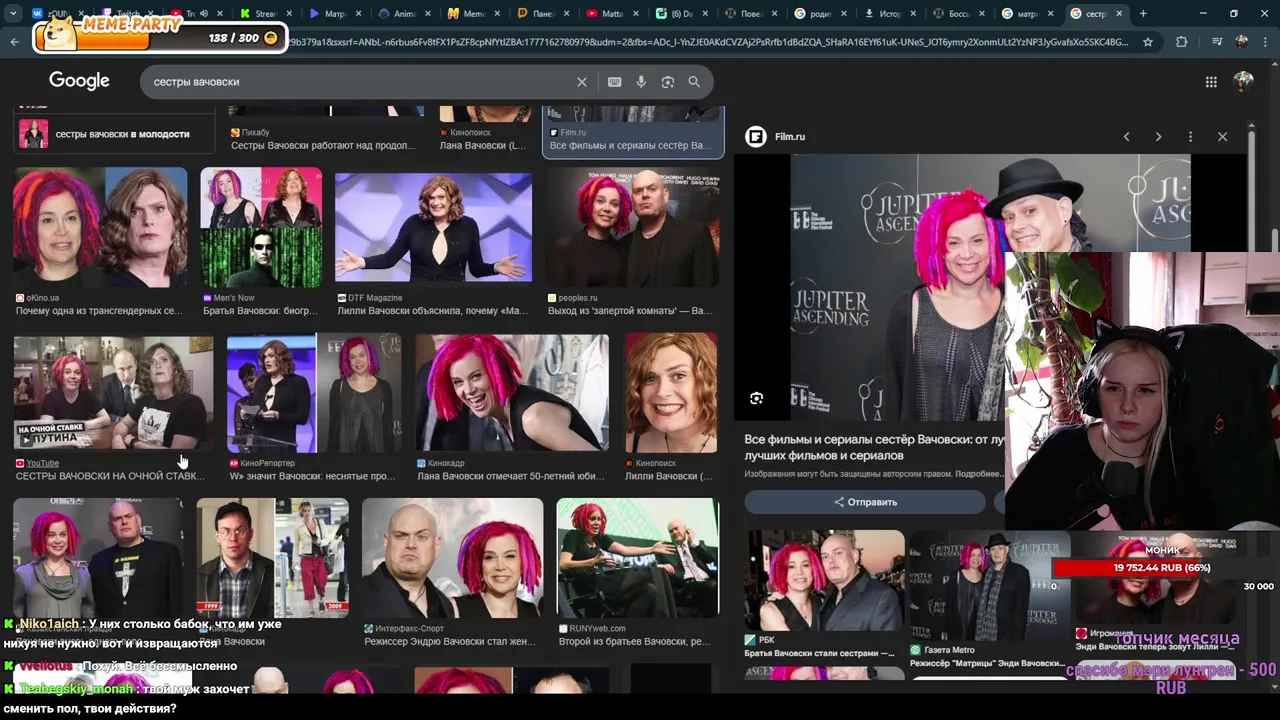
Task: Switch to the 'Matta' YouTube browser tab
Action: 610,14
